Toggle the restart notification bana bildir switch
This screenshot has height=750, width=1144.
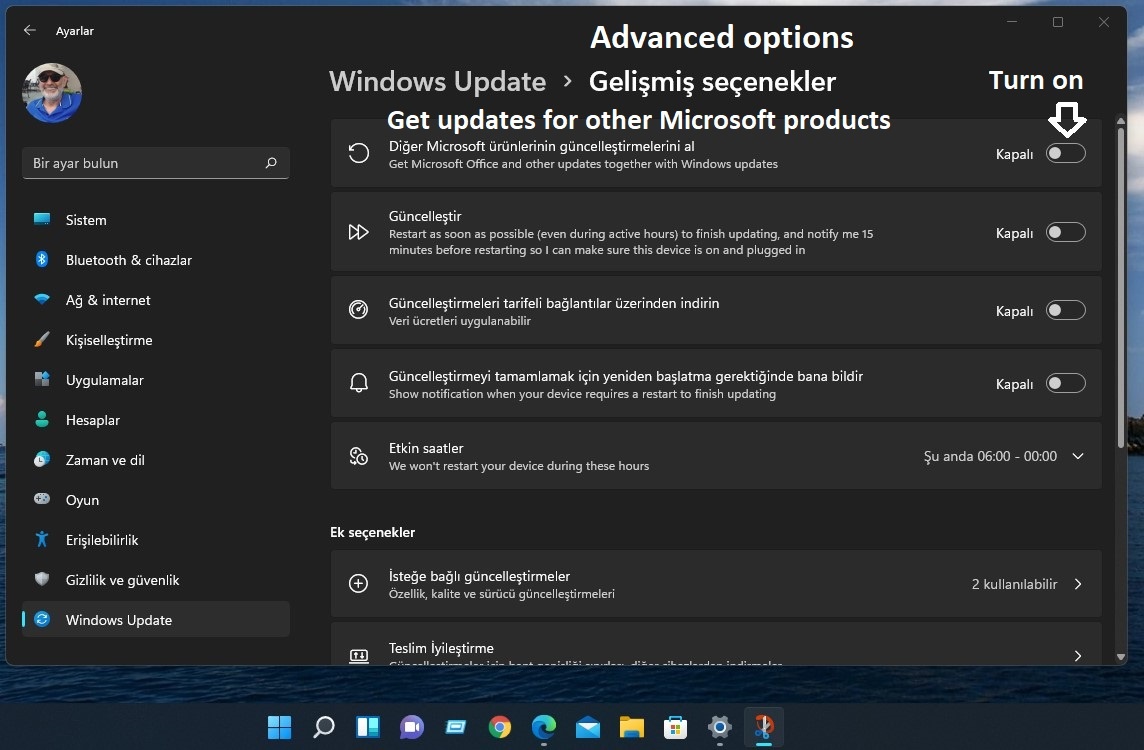(x=1066, y=383)
